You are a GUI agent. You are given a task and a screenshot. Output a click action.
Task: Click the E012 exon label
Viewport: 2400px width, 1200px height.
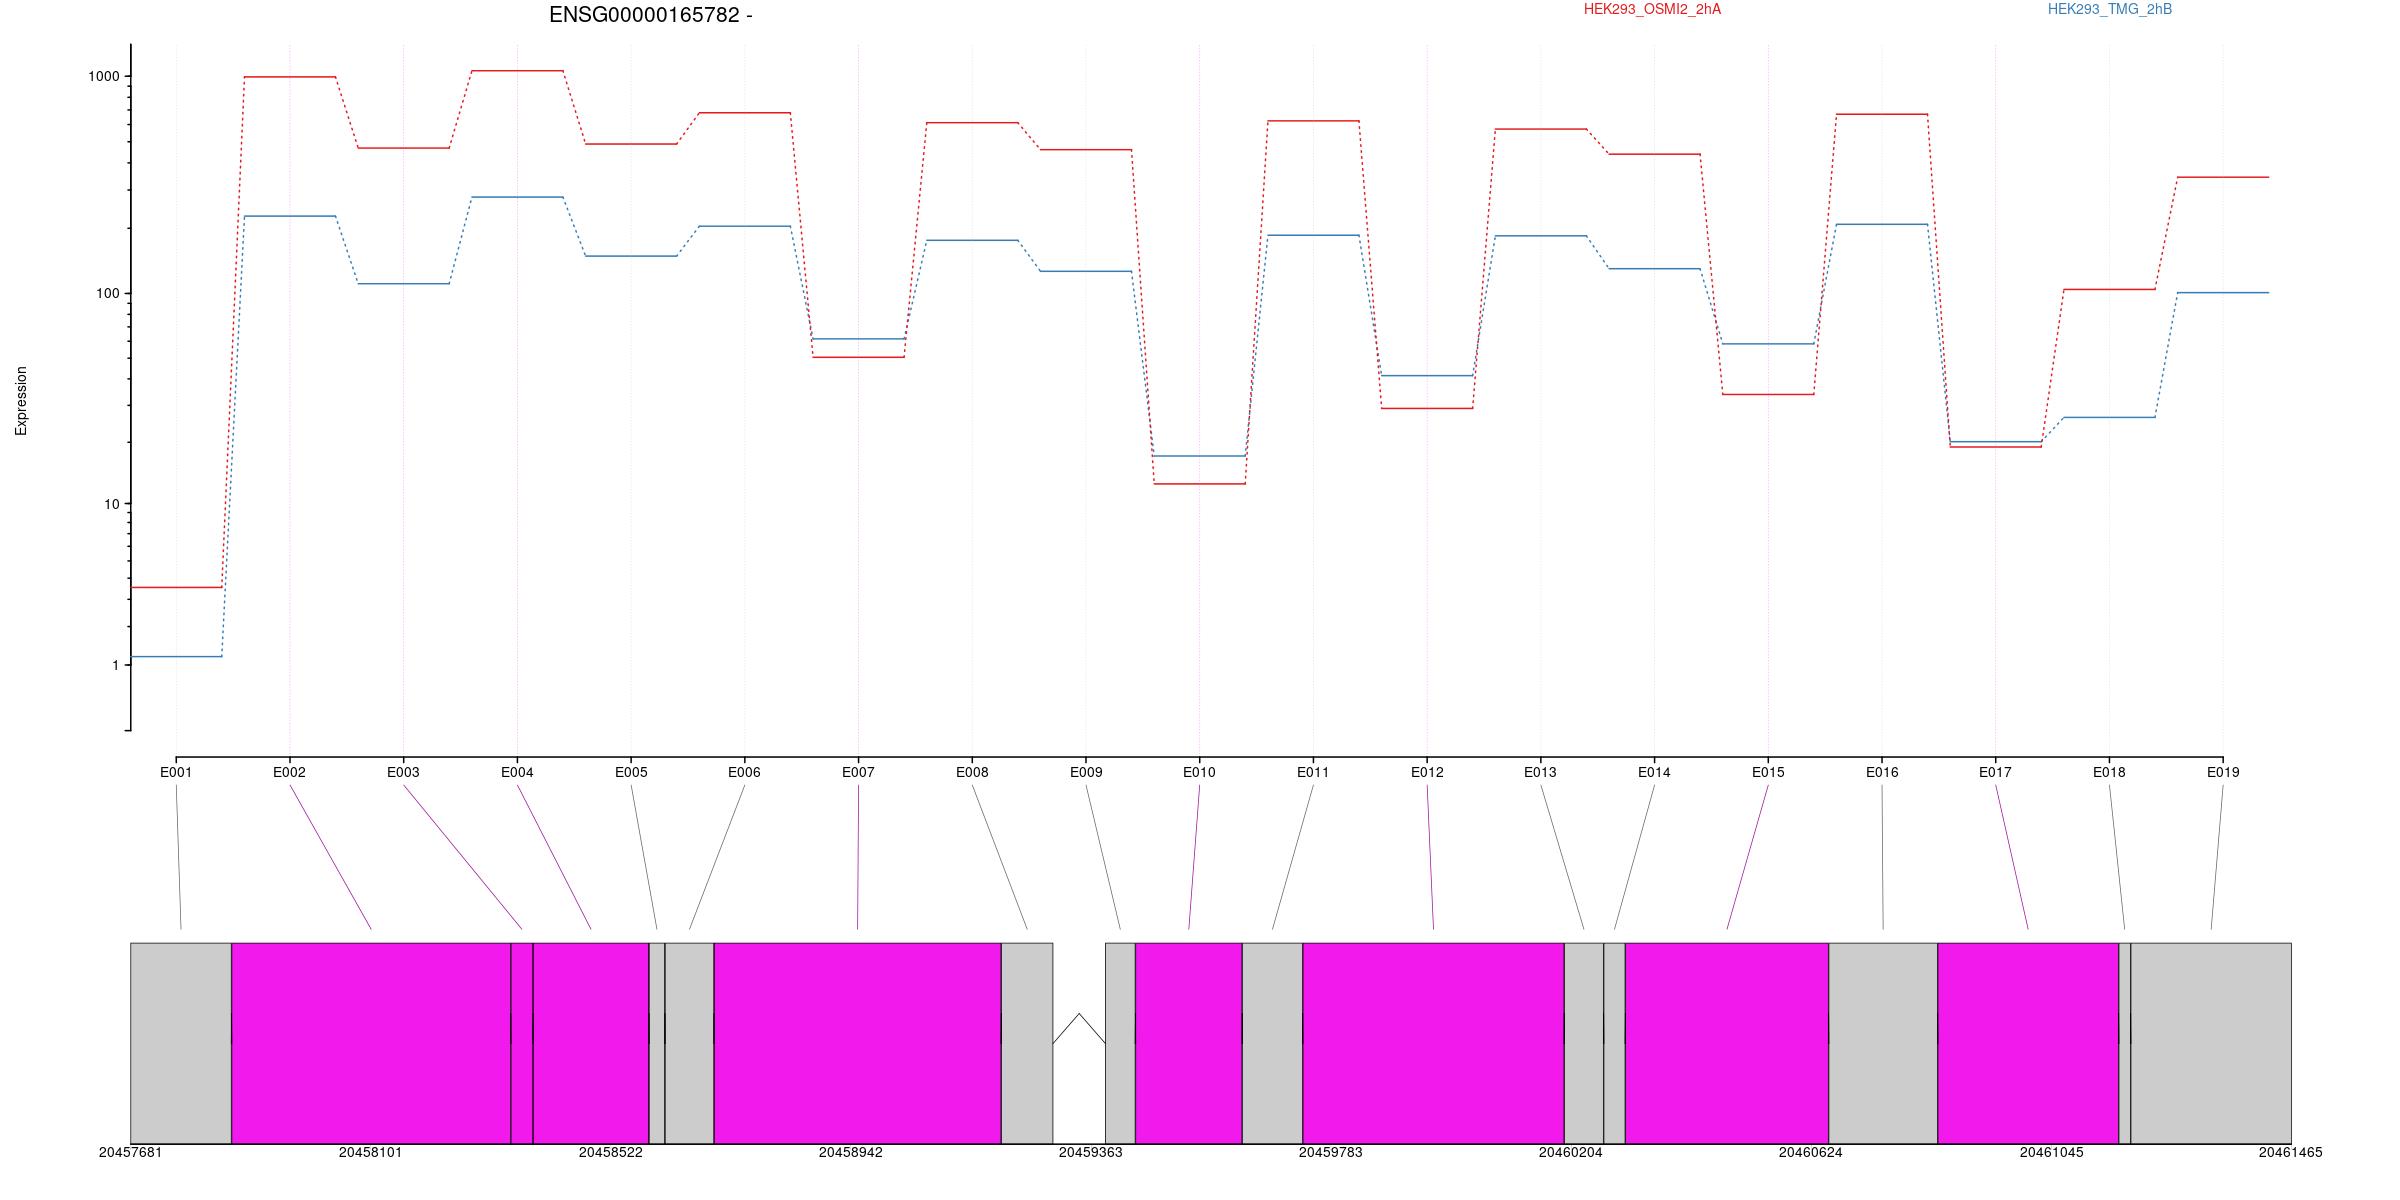point(1427,772)
